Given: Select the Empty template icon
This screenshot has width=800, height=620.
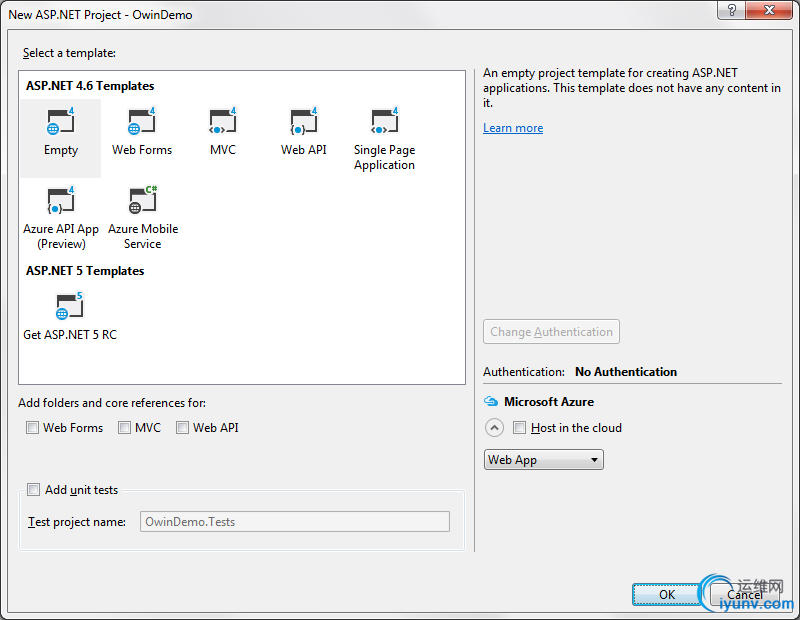Looking at the screenshot, I should [x=61, y=122].
